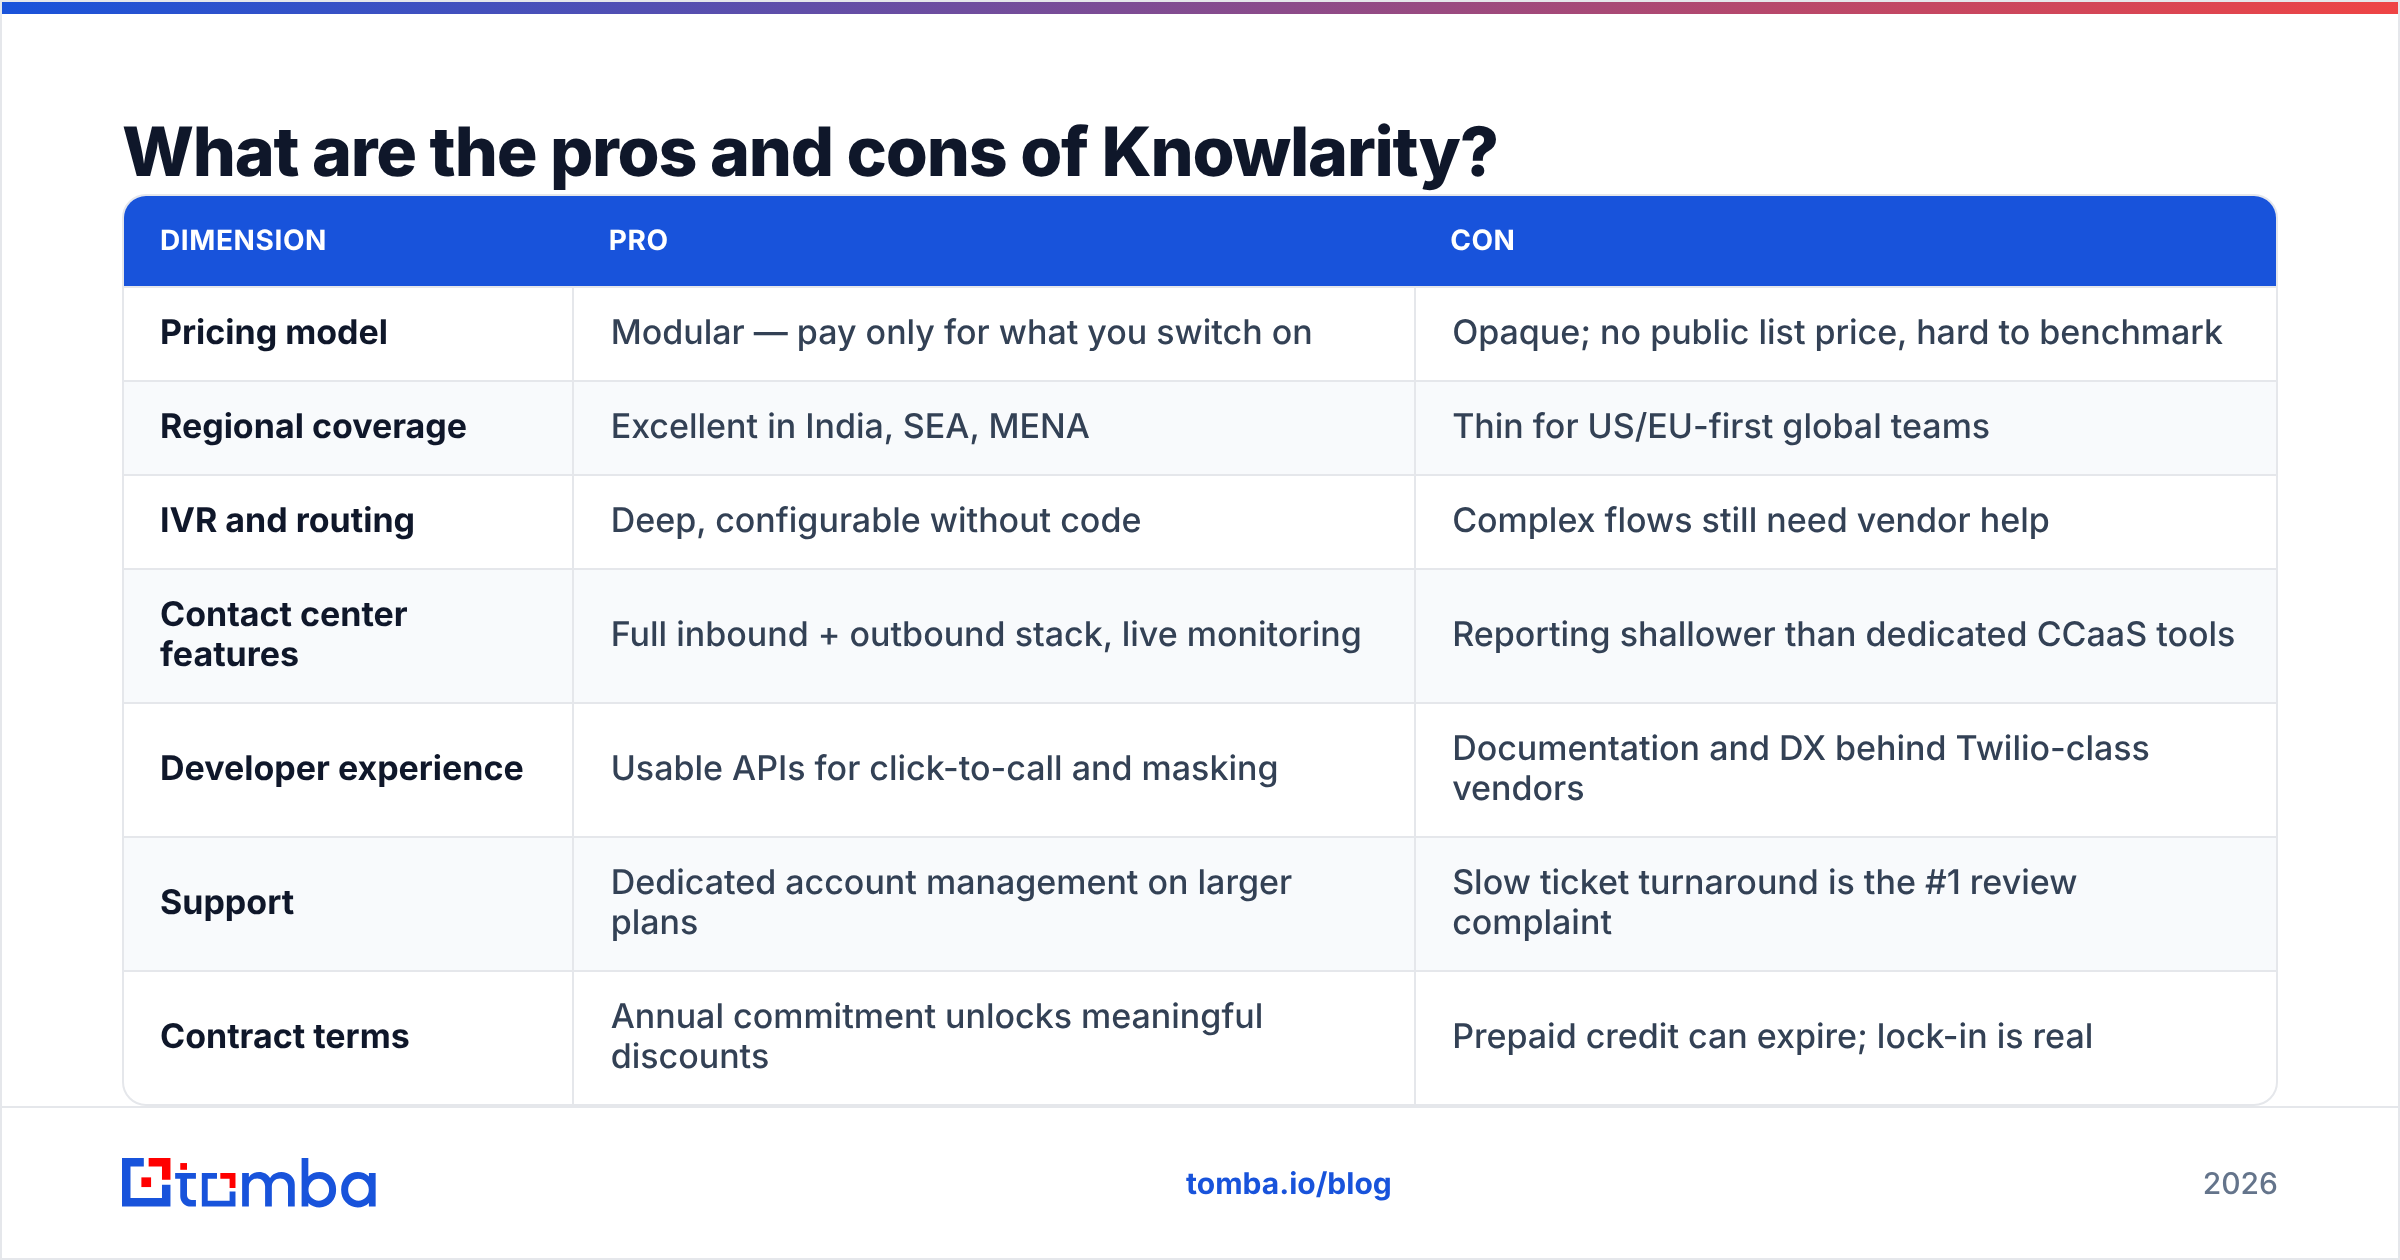
Task: Click 'Modular — pay only for what you switch on'
Action: pyautogui.click(x=961, y=332)
